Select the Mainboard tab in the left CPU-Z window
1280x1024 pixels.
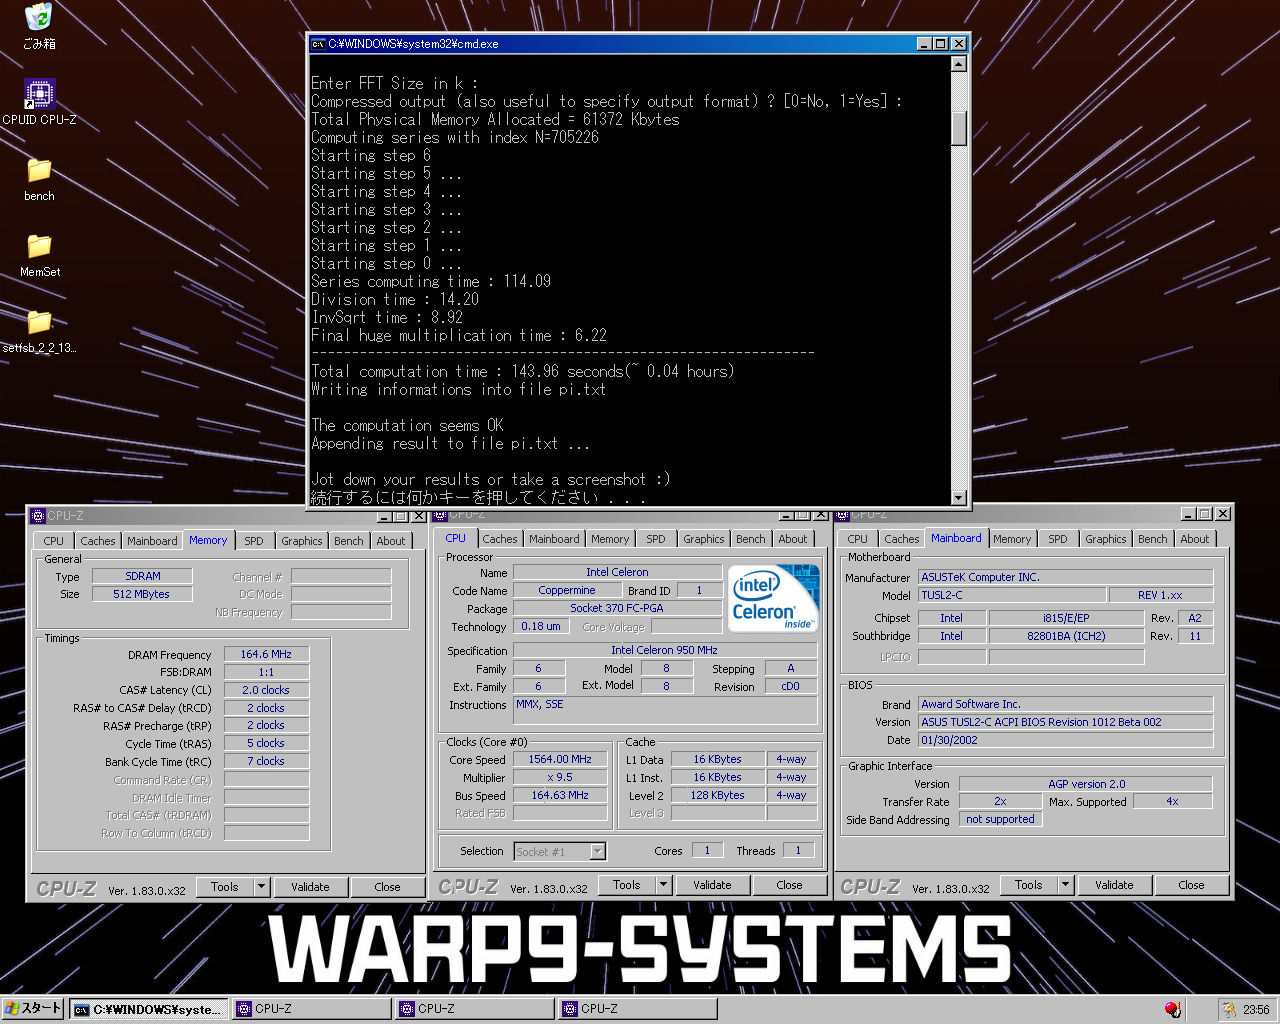tap(152, 541)
